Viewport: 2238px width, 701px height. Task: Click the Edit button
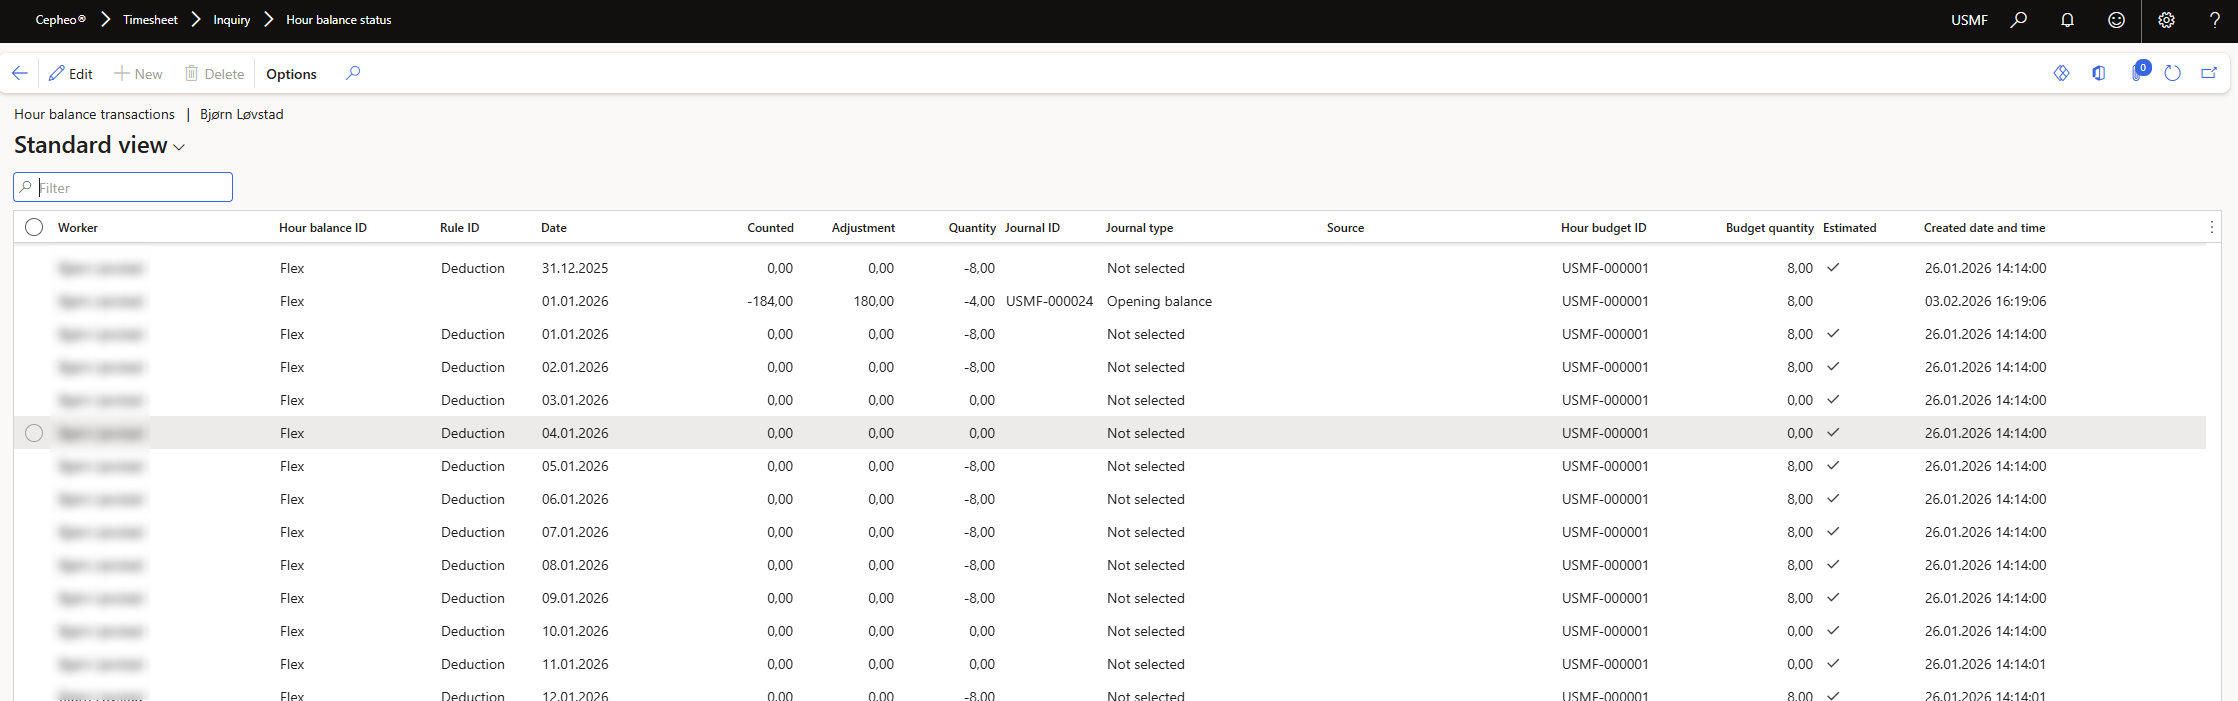coord(71,74)
